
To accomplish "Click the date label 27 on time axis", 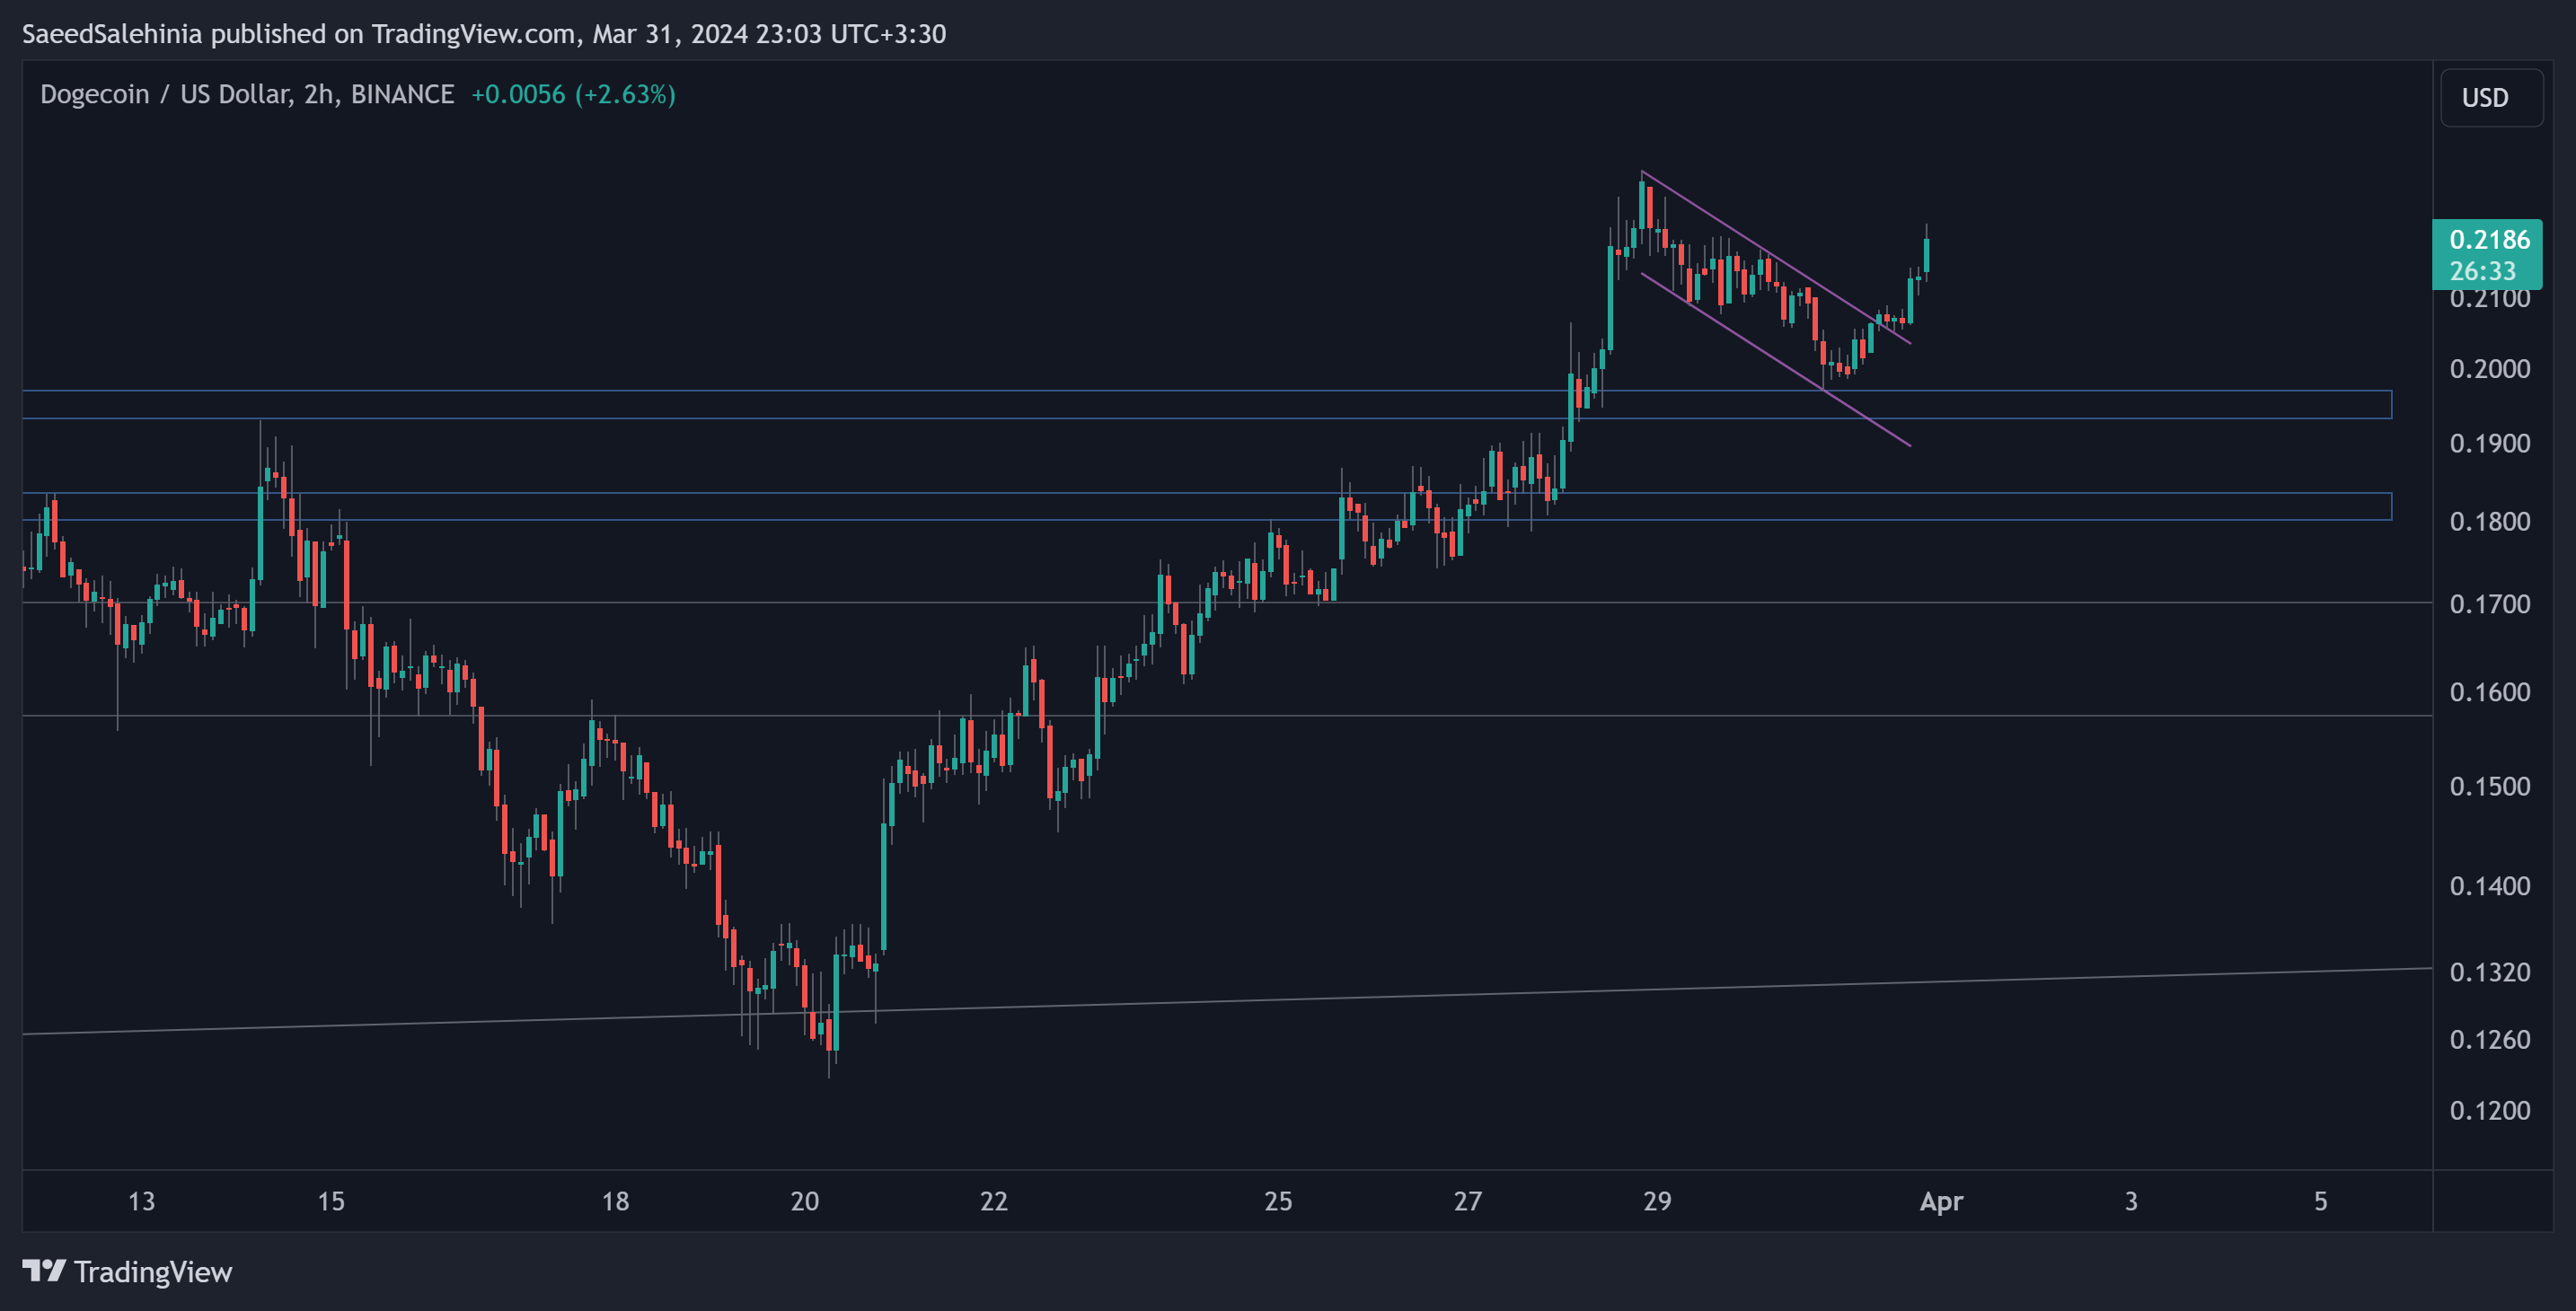I will point(1467,1201).
